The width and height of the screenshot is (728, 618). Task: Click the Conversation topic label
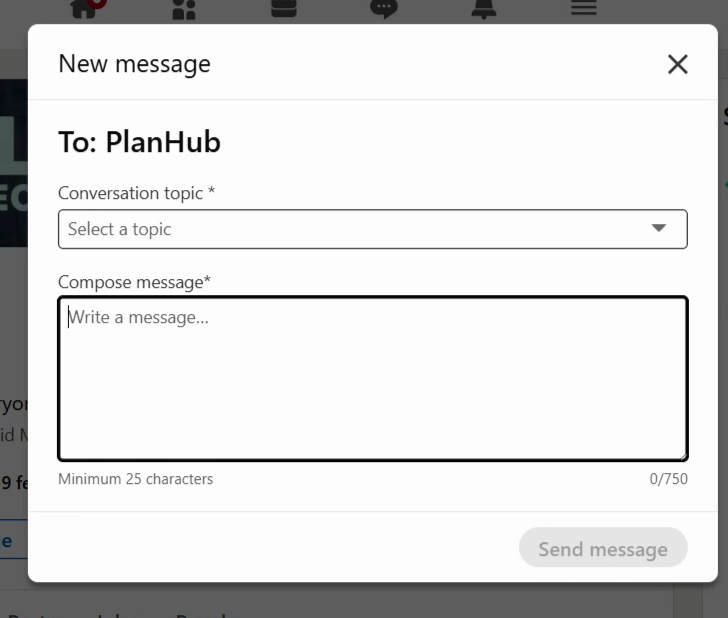click(136, 193)
